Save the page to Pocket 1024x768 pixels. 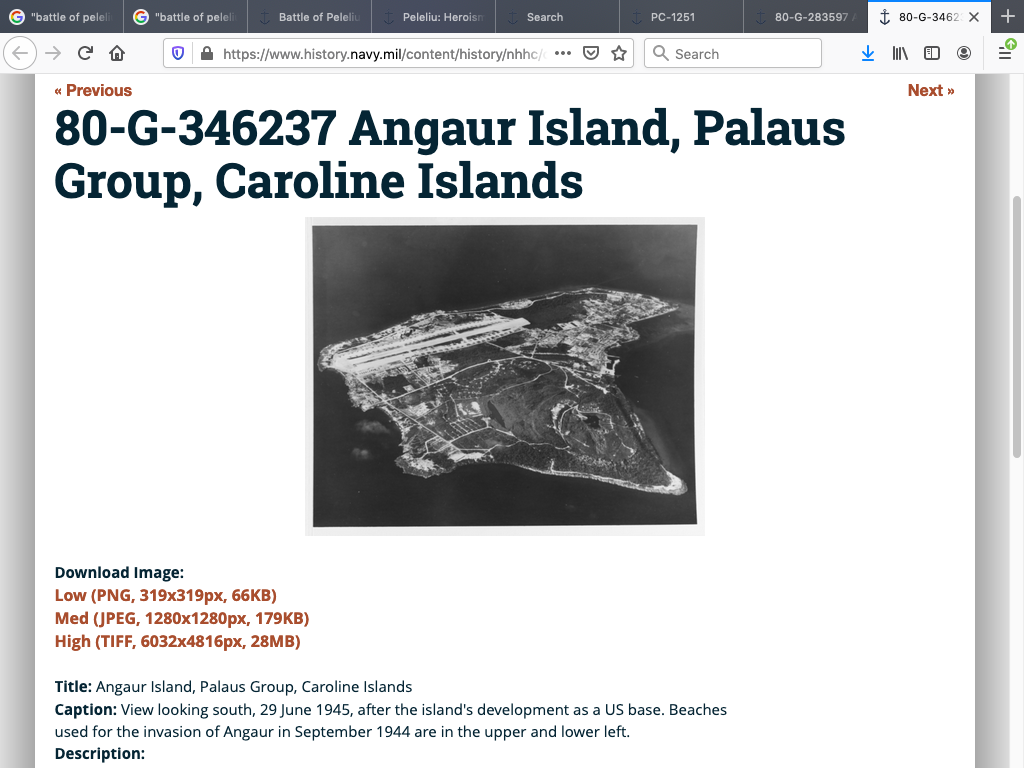pos(591,54)
